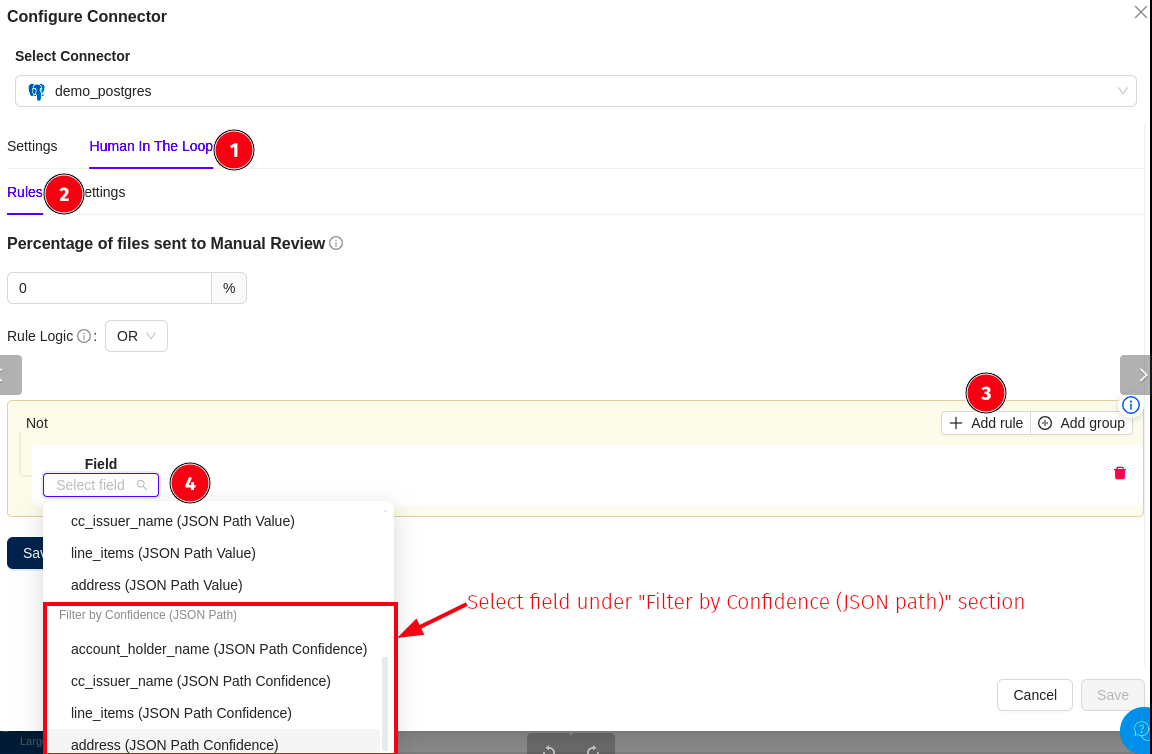Select account_holder_name (JSON Path Confidence) option
This screenshot has width=1152, height=754.
(x=219, y=649)
